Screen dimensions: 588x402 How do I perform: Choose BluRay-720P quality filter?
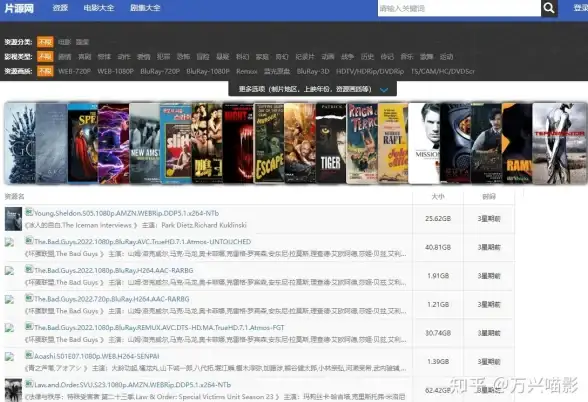coord(160,71)
